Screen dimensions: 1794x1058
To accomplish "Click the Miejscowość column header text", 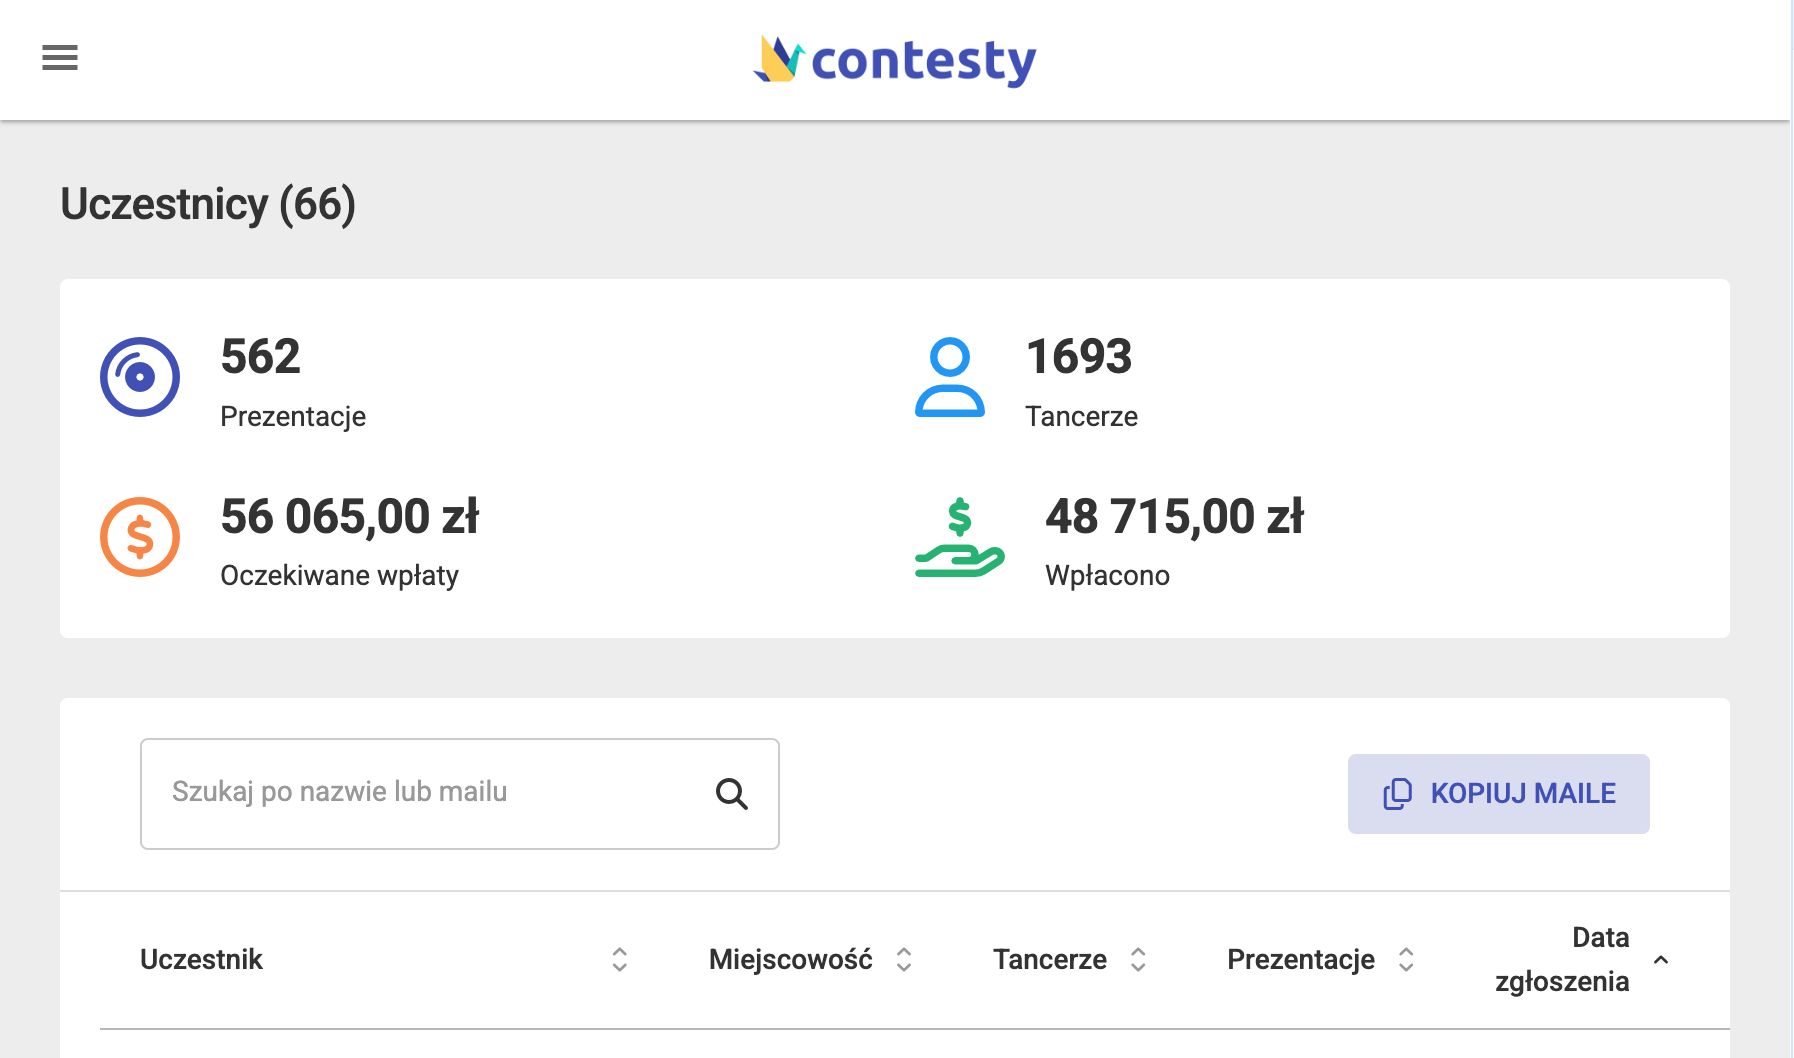I will 791,960.
